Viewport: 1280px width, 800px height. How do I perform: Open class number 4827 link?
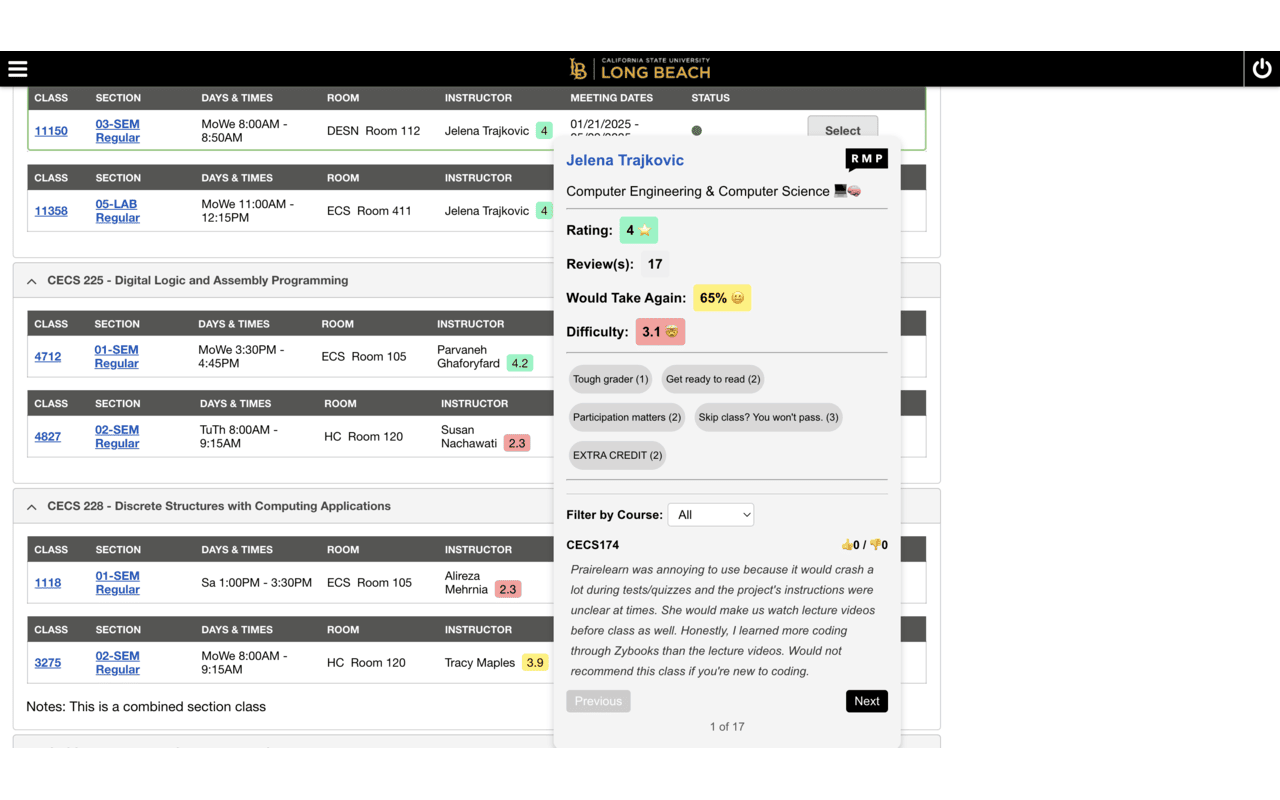pyautogui.click(x=48, y=437)
